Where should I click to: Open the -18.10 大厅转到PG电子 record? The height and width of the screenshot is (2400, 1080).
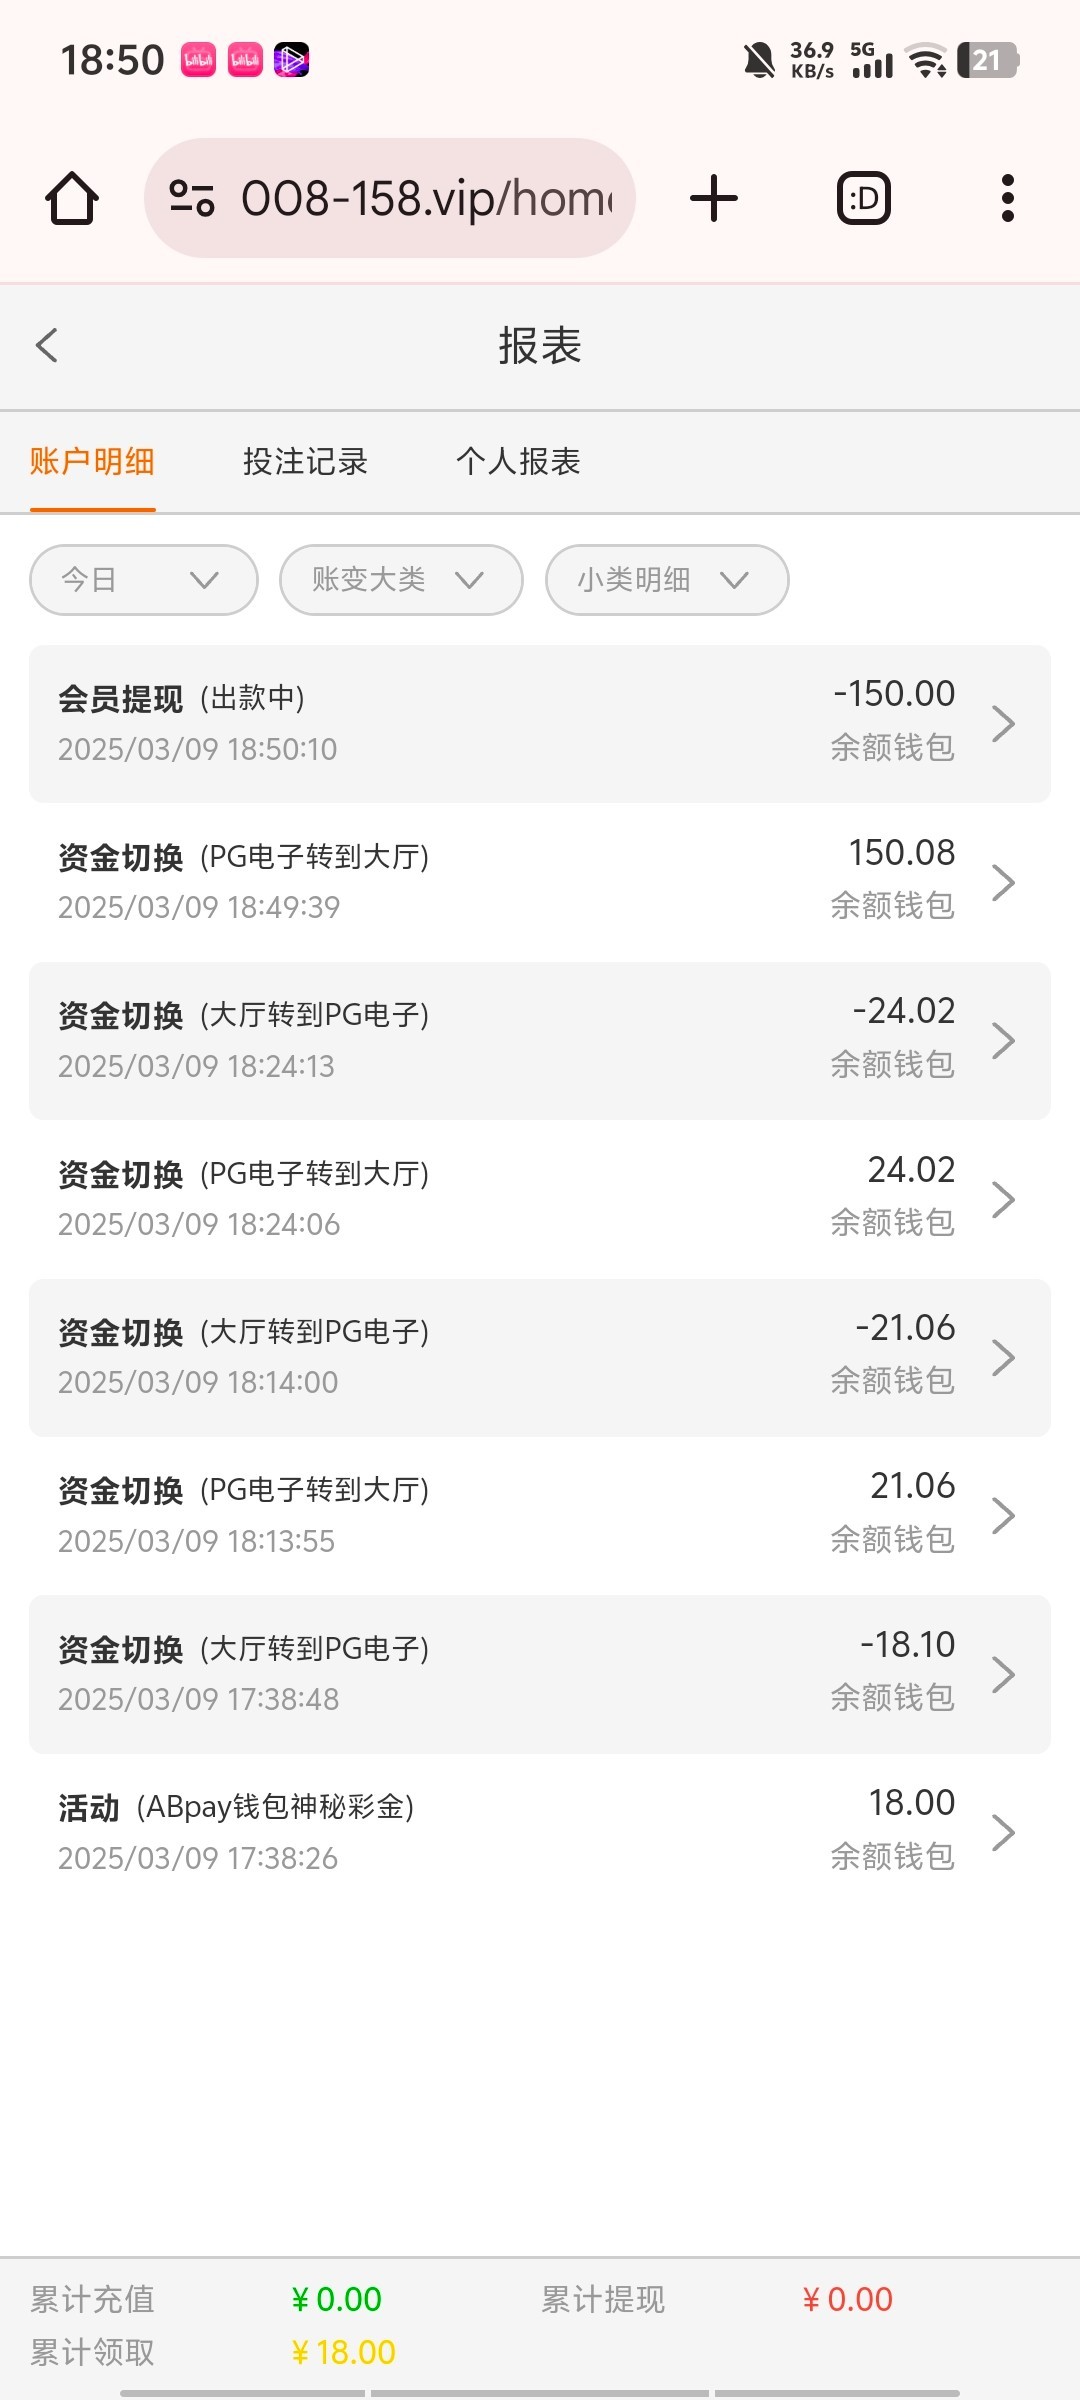click(x=540, y=1674)
